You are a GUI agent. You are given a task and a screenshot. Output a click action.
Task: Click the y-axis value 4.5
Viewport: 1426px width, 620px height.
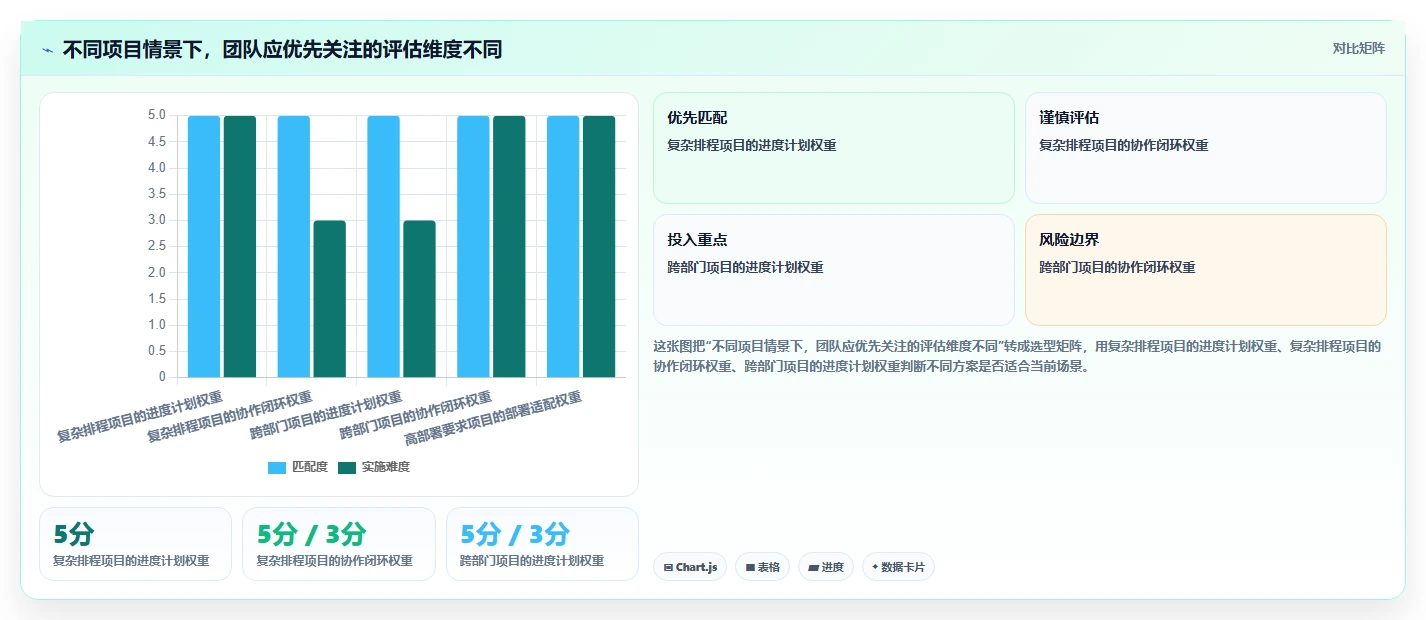click(156, 141)
